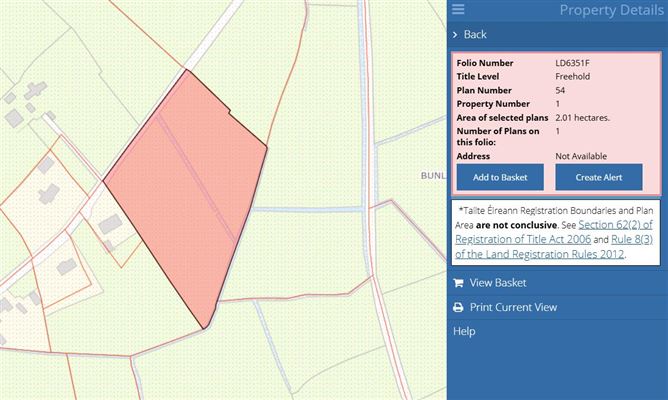668x400 pixels.
Task: Click the shopping cart icon
Action: tap(458, 283)
